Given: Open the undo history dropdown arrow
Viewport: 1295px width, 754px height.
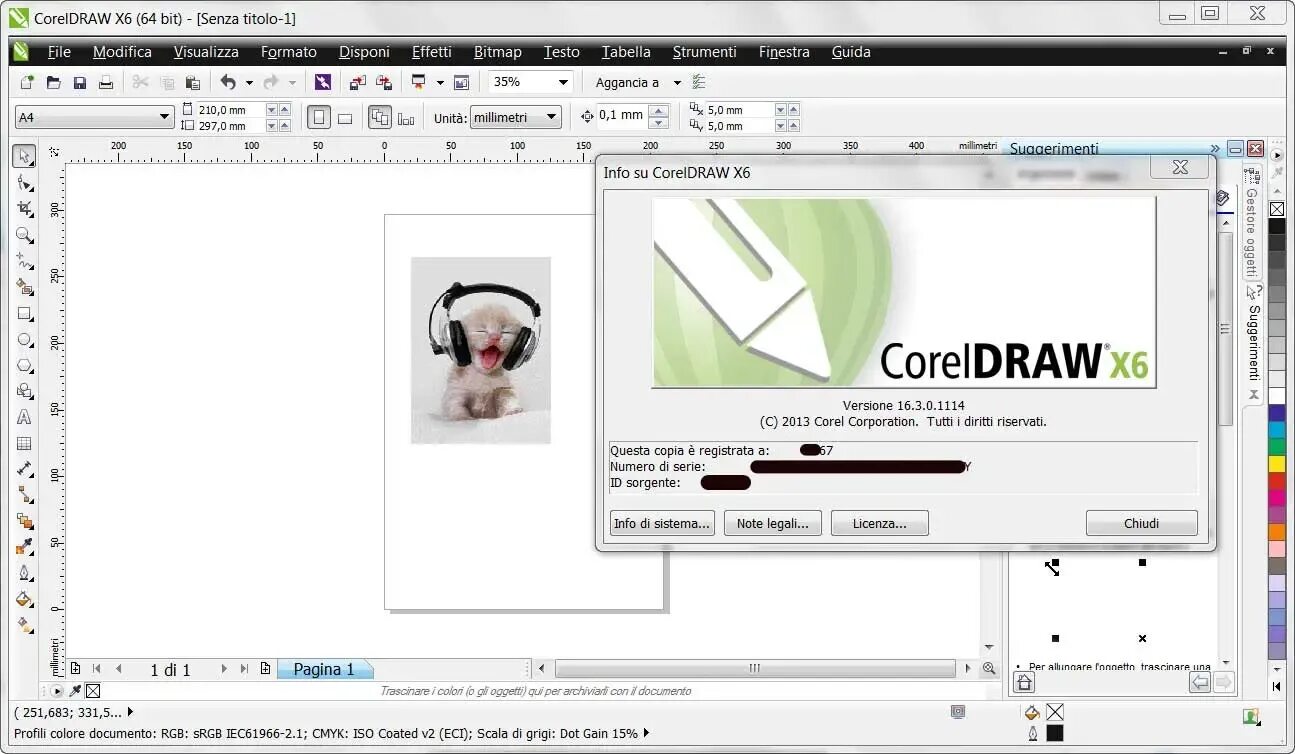Looking at the screenshot, I should (249, 83).
